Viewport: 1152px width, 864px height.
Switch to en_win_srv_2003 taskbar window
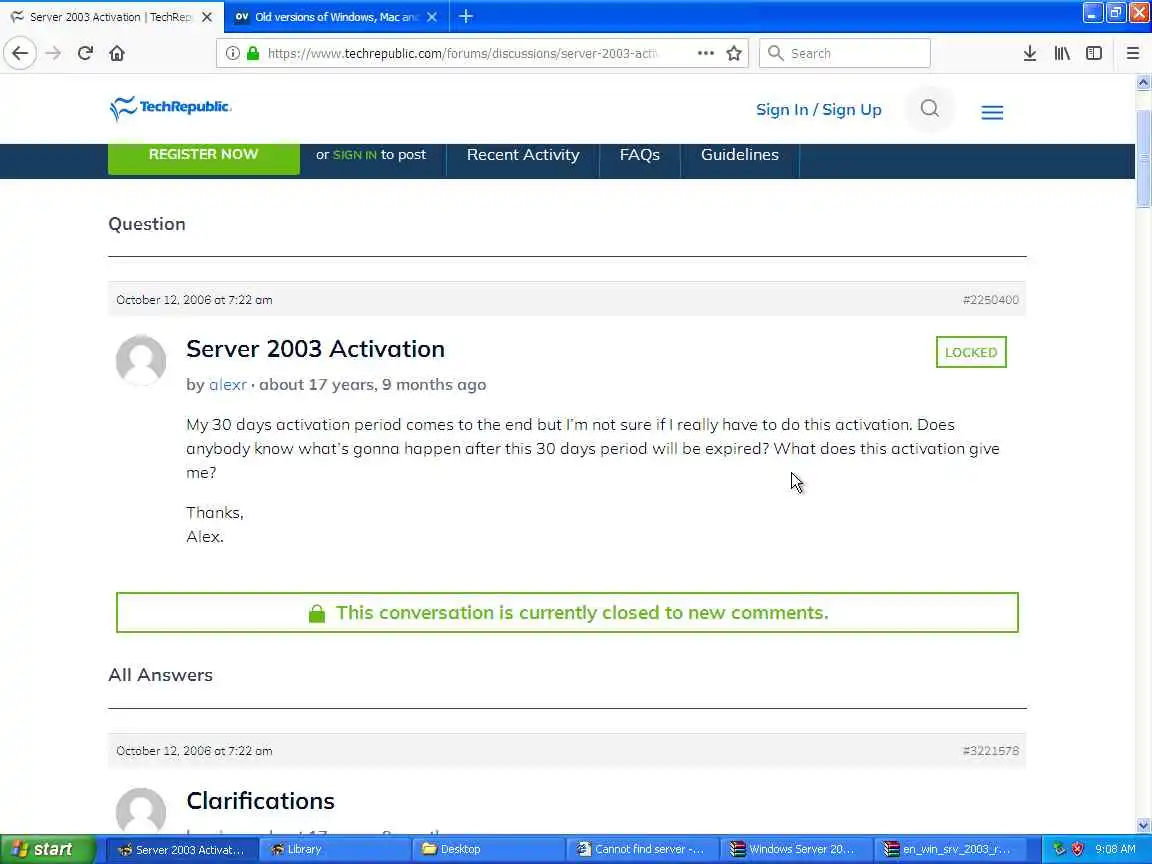949,849
